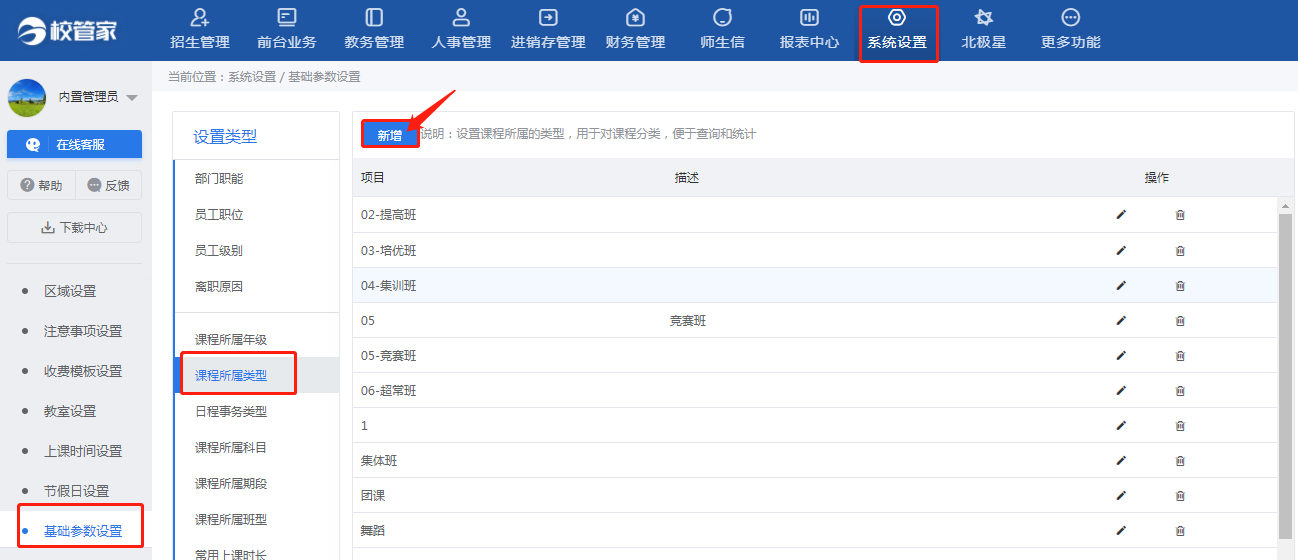Expand the 内置管理员 account dropdown
1298x560 pixels.
tap(132, 98)
